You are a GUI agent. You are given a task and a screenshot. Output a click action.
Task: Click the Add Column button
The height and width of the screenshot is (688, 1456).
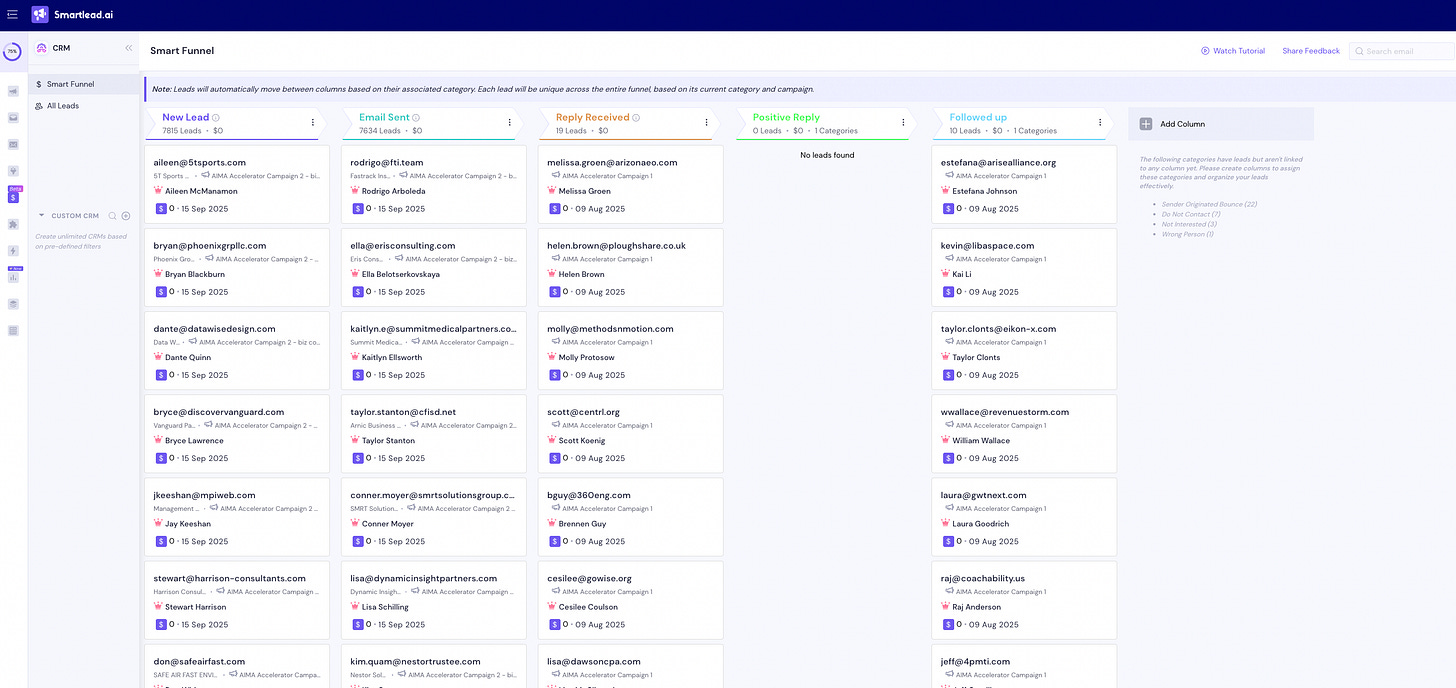[1221, 124]
